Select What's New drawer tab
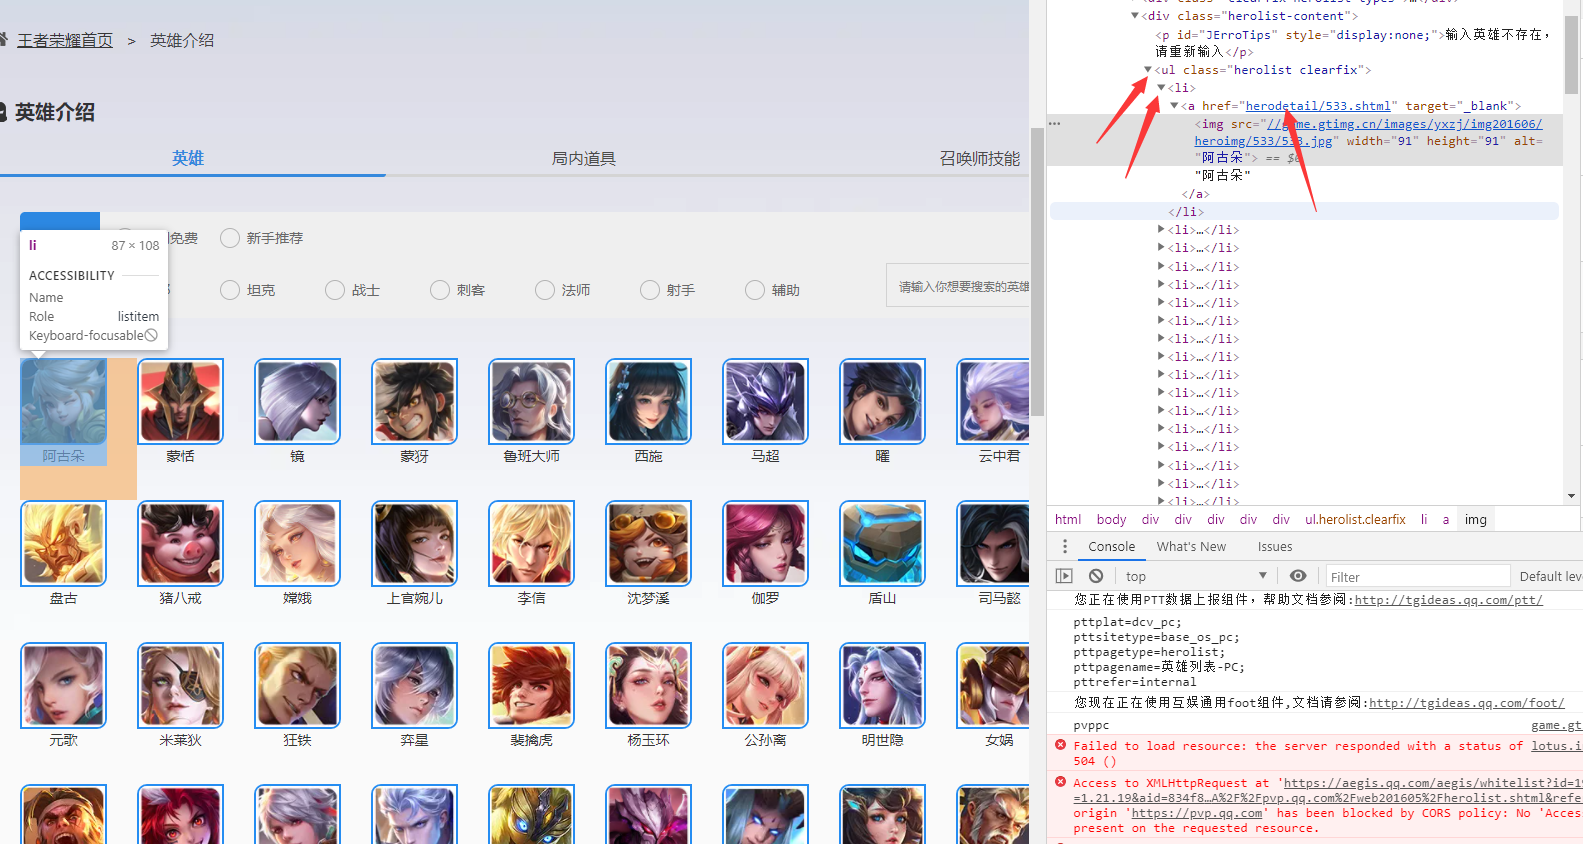The height and width of the screenshot is (844, 1583). tap(1191, 546)
